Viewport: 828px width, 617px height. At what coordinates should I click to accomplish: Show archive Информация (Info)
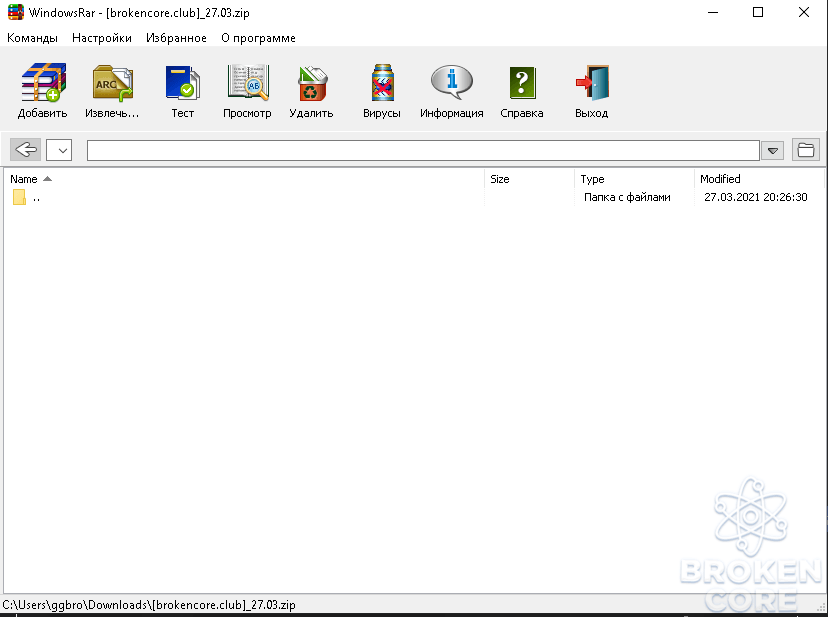451,82
